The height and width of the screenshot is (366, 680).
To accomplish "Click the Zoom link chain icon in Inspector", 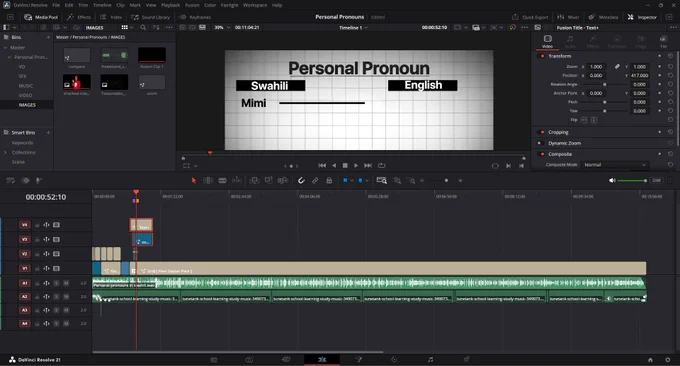I will pyautogui.click(x=617, y=66).
